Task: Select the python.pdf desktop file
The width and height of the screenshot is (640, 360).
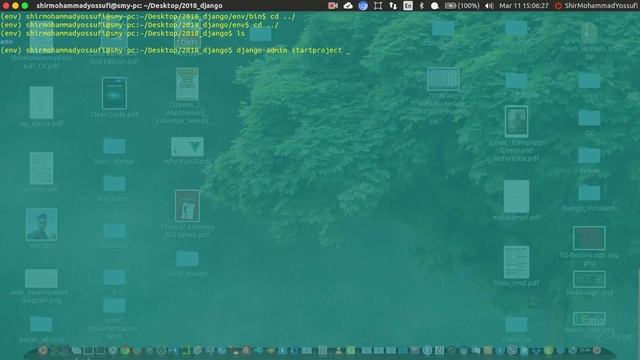Action: (41, 172)
